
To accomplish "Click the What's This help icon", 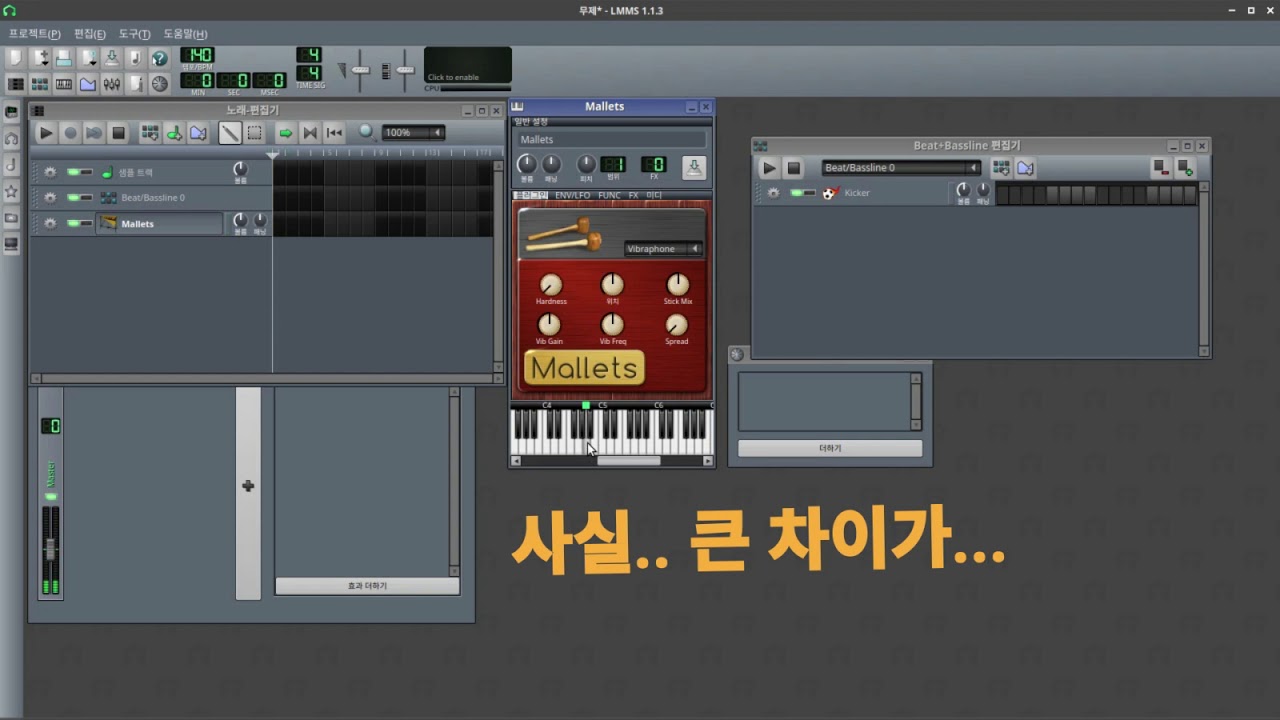I will pos(160,58).
